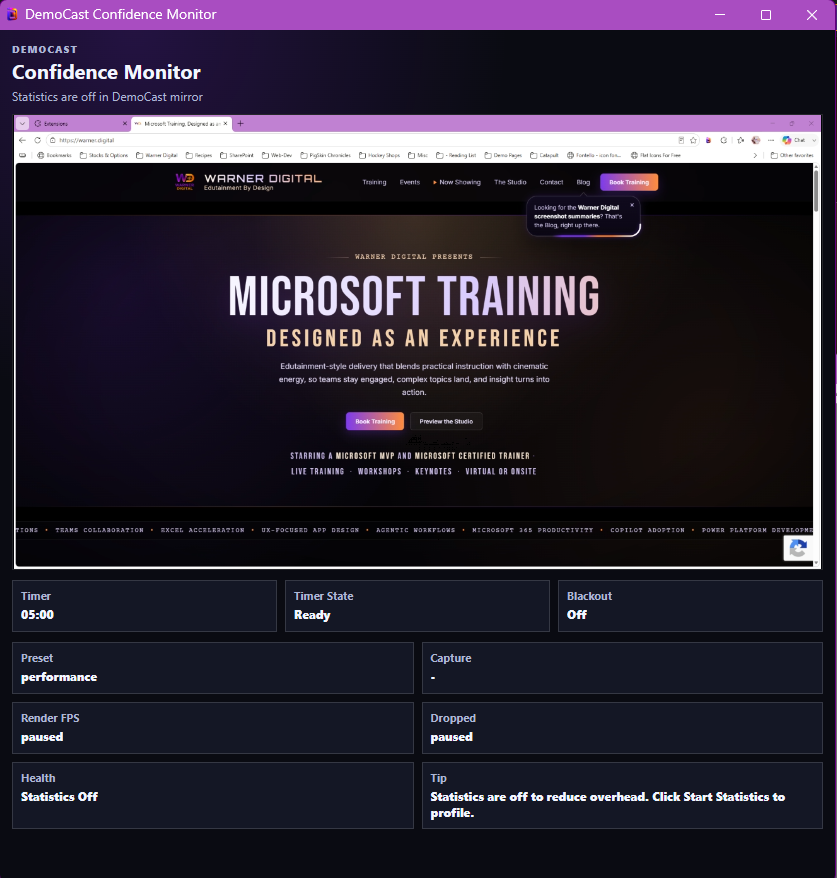The image size is (837, 878).
Task: Open a new tab with plus icon
Action: coord(241,123)
